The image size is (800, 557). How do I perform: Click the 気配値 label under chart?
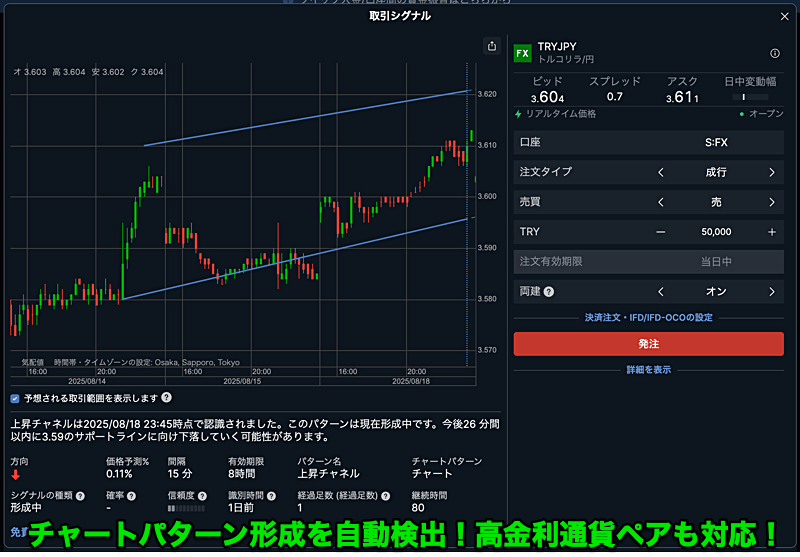[x=32, y=362]
